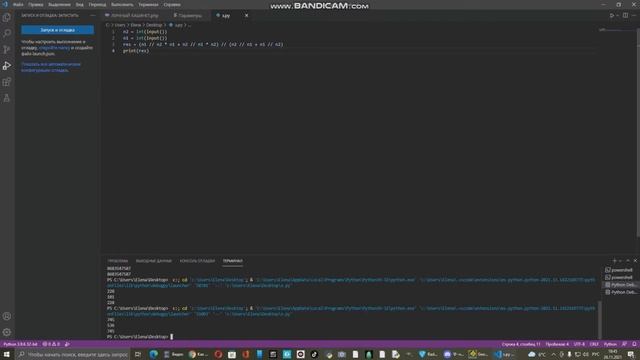This screenshot has width=640, height=360.
Task: Split the editor with layout icon
Action: 625,16
